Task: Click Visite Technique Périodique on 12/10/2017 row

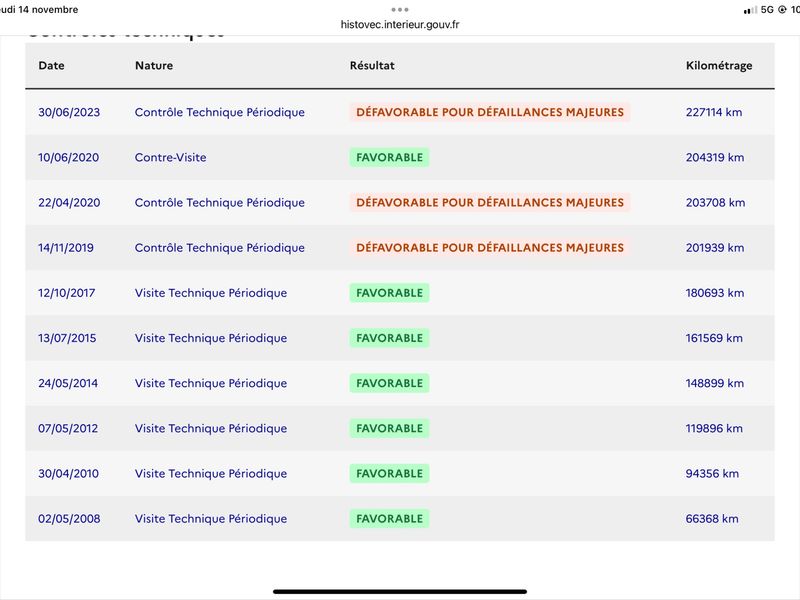Action: (211, 293)
